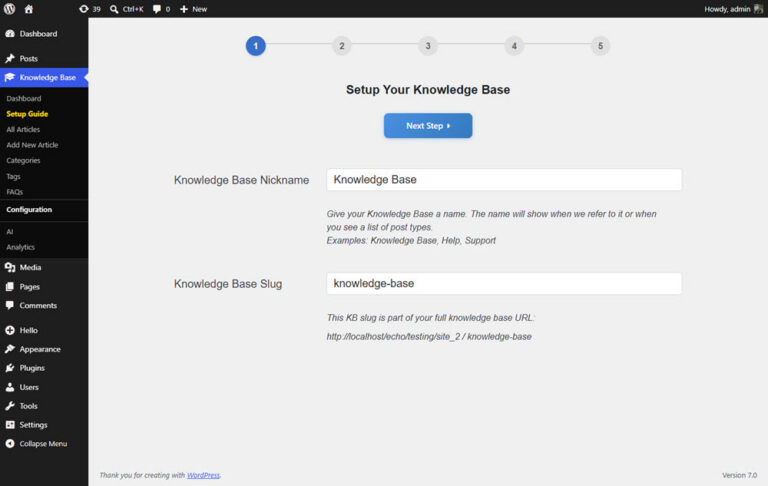768x486 pixels.
Task: Focus the Knowledge Base Nickname field
Action: point(504,180)
